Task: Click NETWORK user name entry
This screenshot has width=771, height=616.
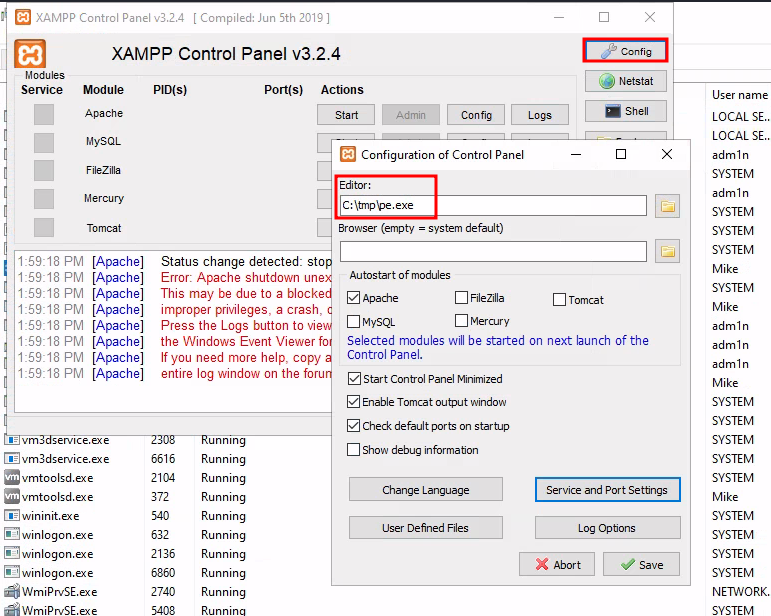Action: pyautogui.click(x=740, y=591)
